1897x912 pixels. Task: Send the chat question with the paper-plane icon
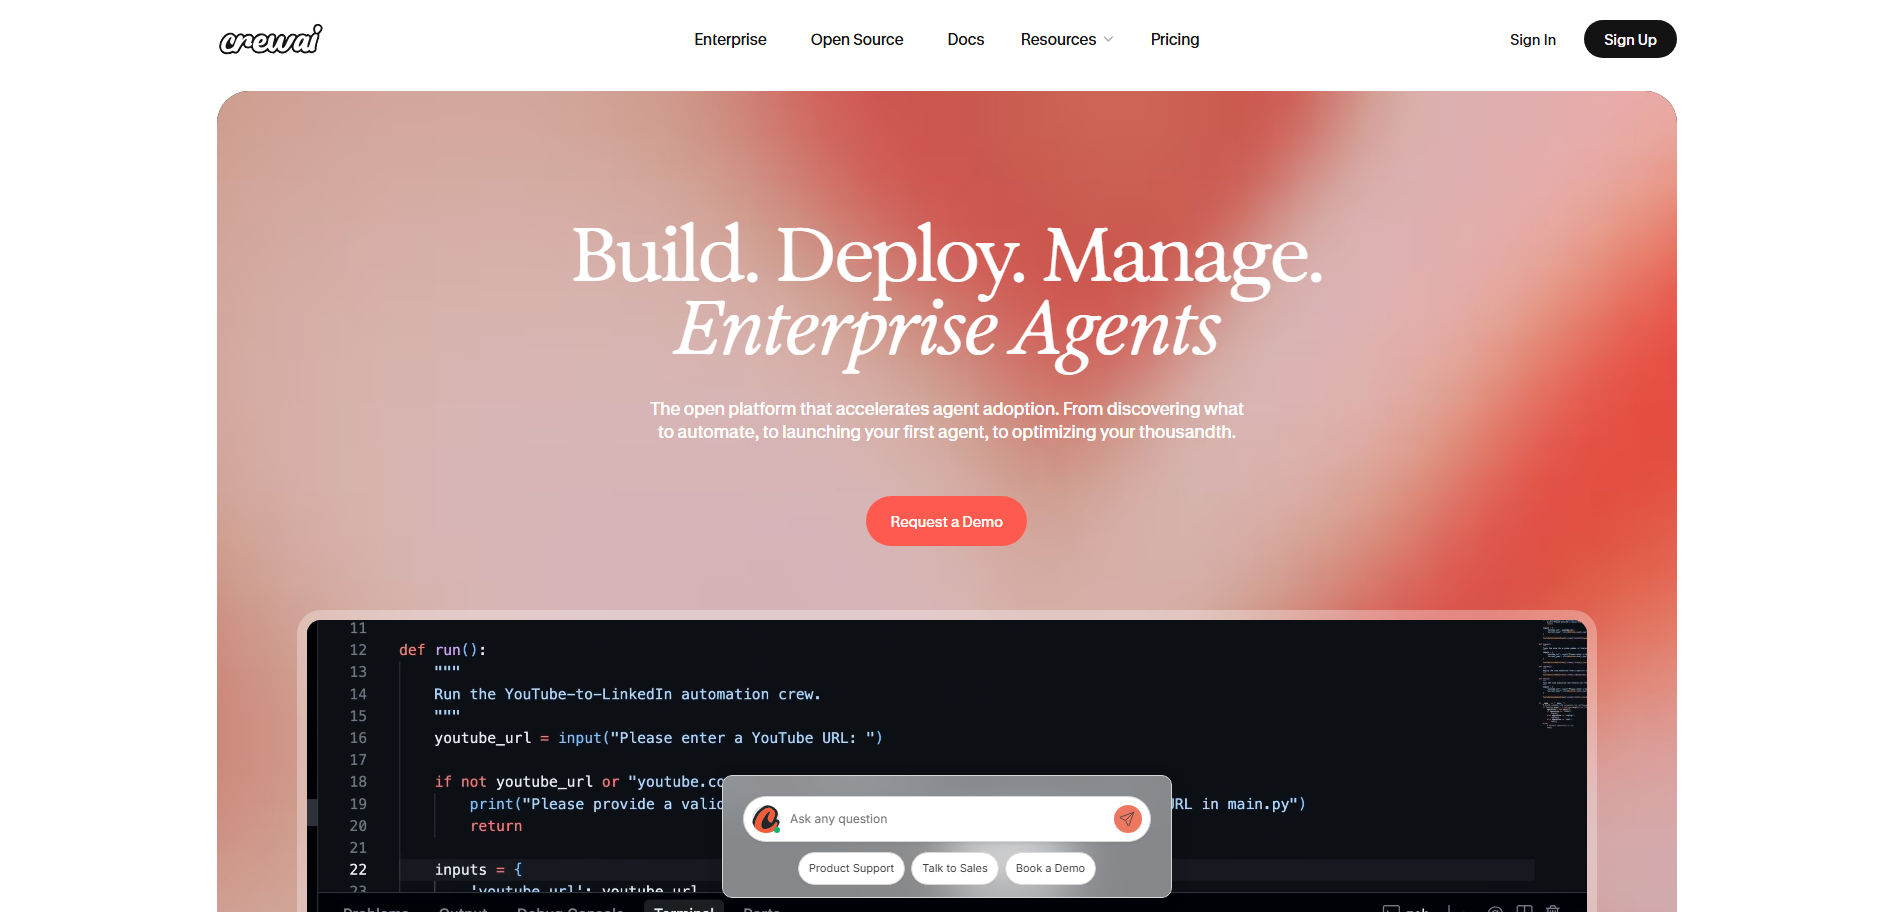[x=1127, y=819]
